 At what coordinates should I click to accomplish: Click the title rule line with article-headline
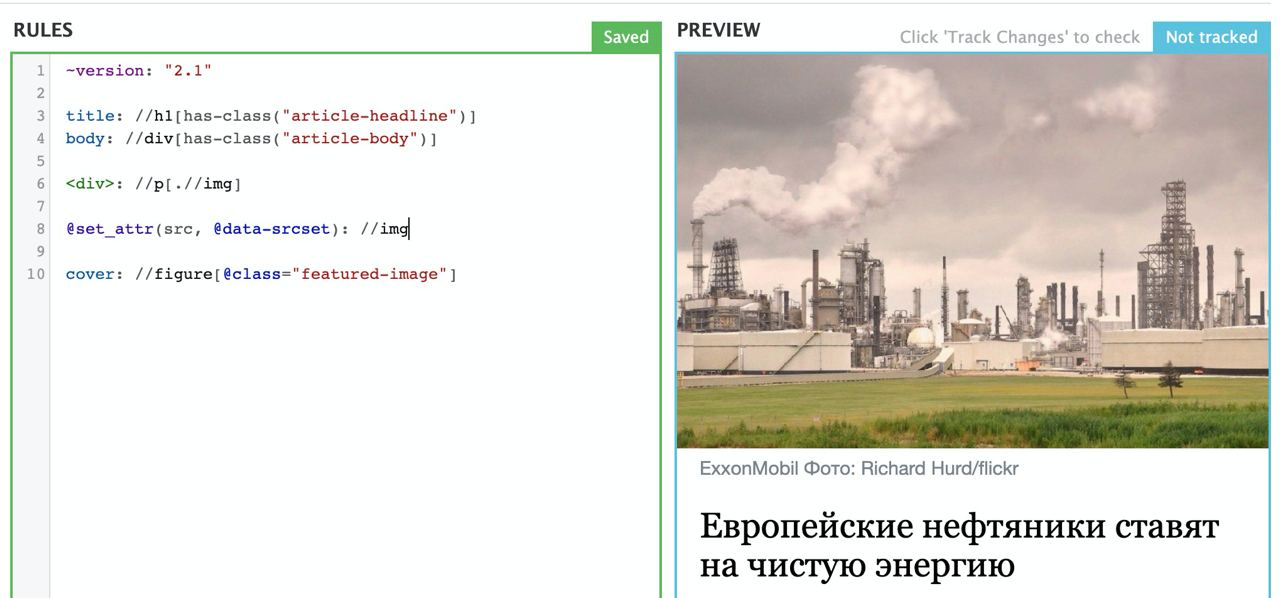[x=271, y=116]
